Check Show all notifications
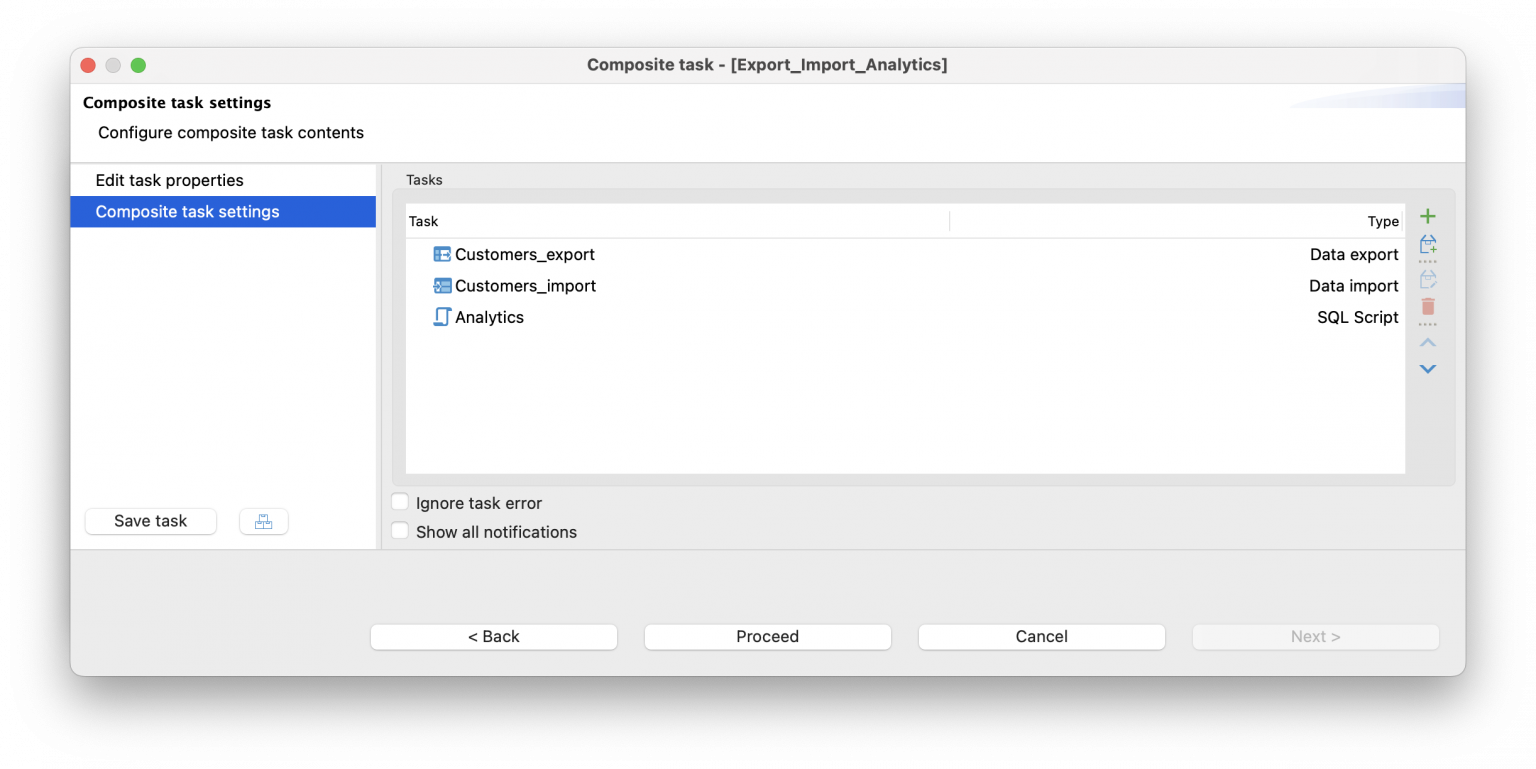The image size is (1536, 769). coord(400,530)
